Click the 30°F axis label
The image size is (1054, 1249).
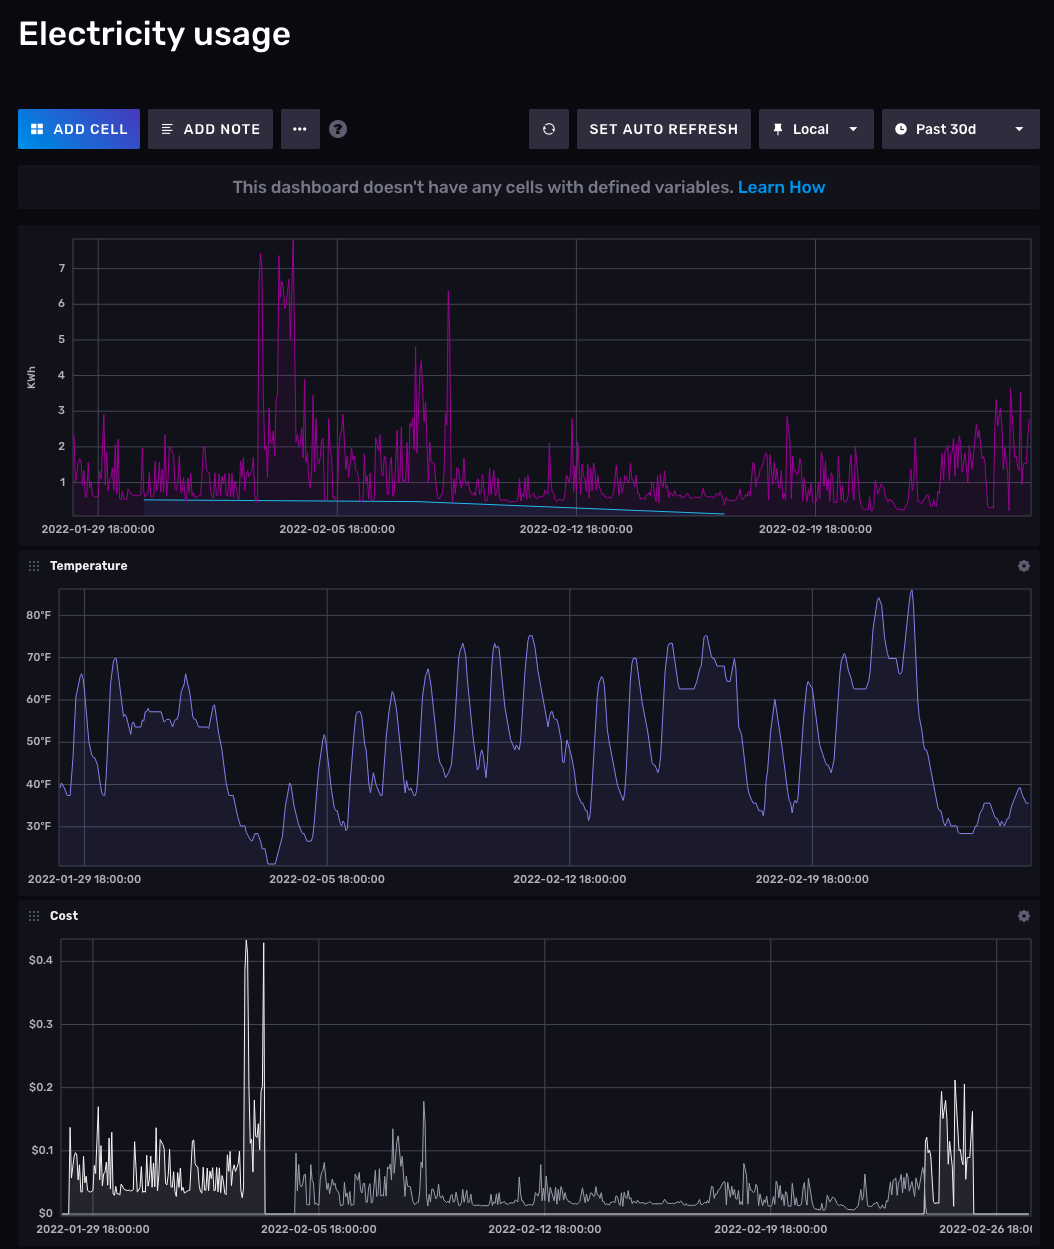[x=39, y=826]
